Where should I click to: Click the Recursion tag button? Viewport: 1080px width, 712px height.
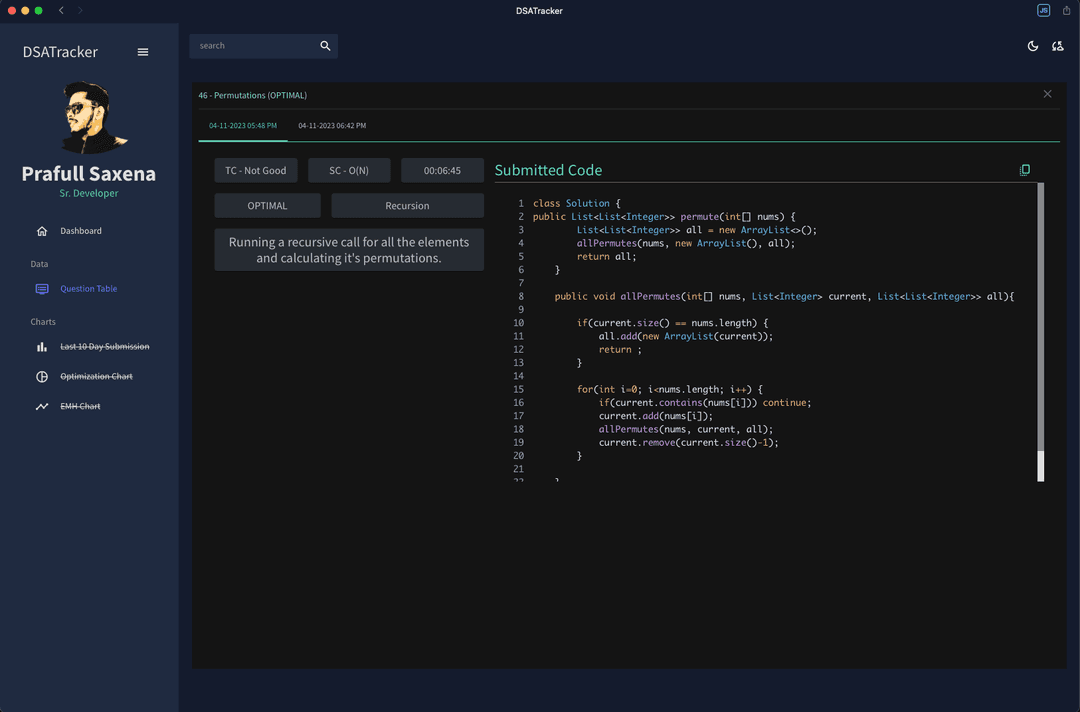(x=407, y=206)
